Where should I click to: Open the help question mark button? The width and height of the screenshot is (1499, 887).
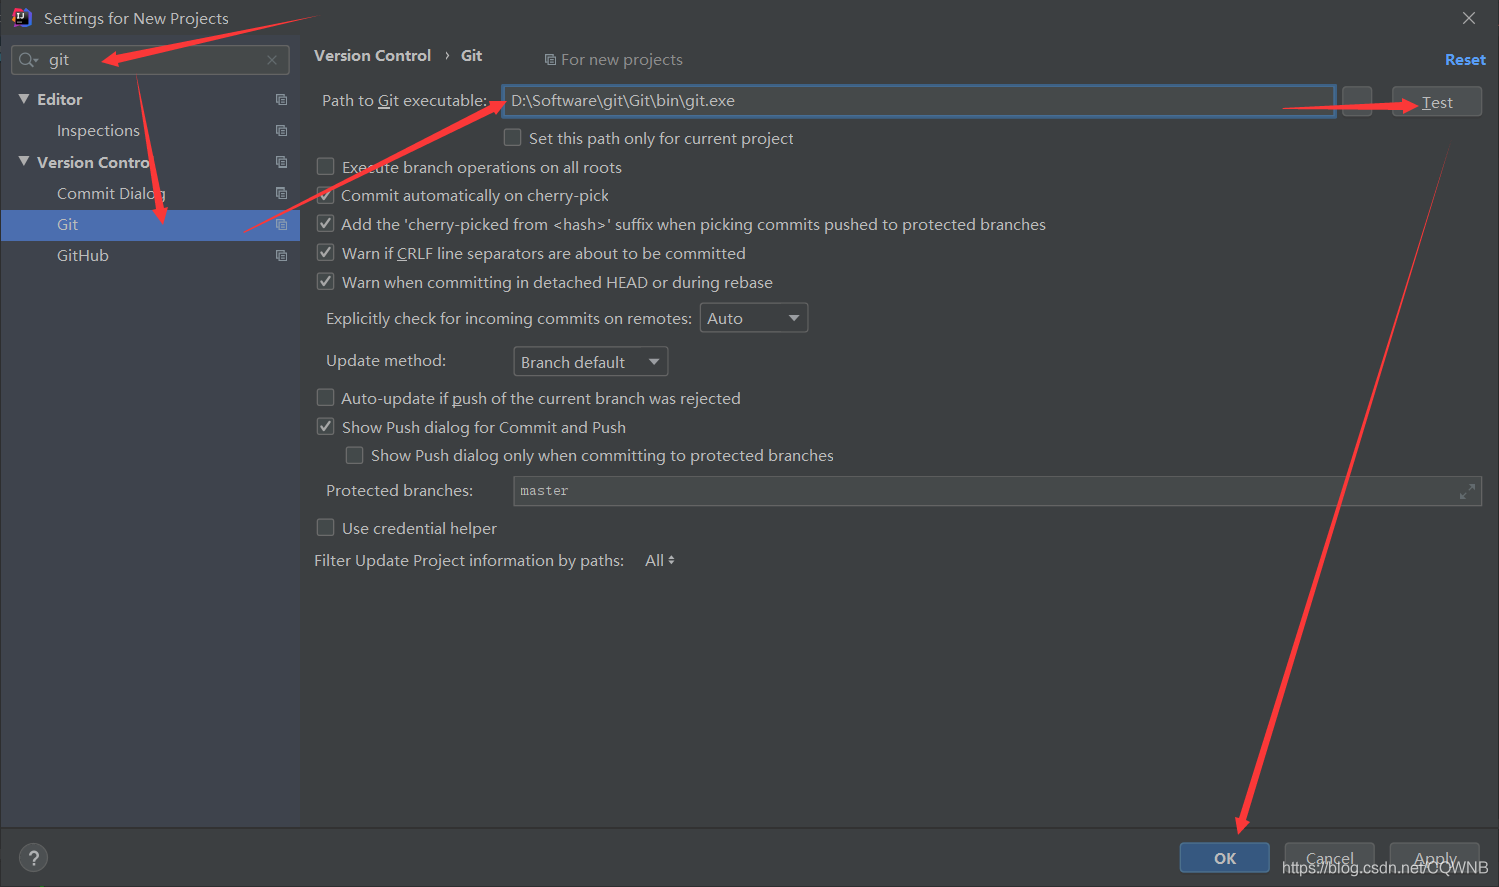click(x=33, y=858)
